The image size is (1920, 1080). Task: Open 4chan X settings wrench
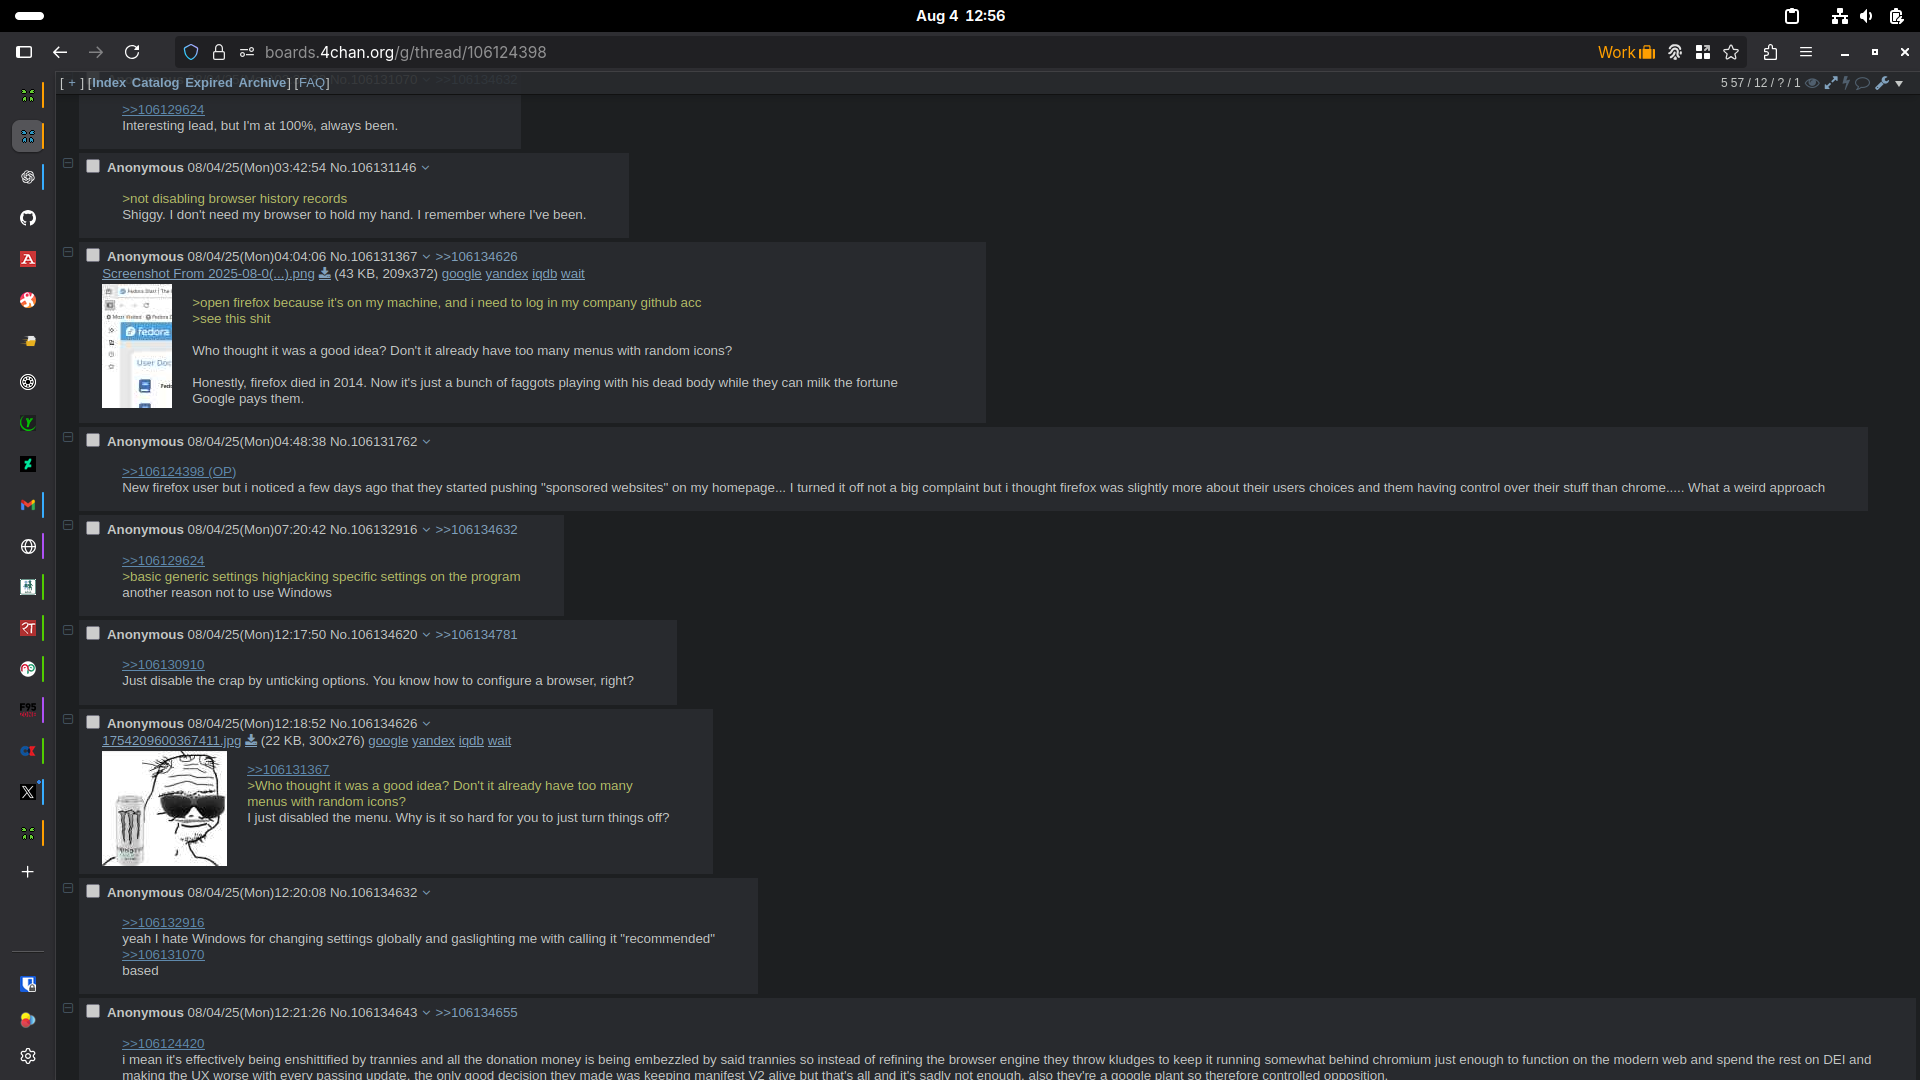(1882, 83)
